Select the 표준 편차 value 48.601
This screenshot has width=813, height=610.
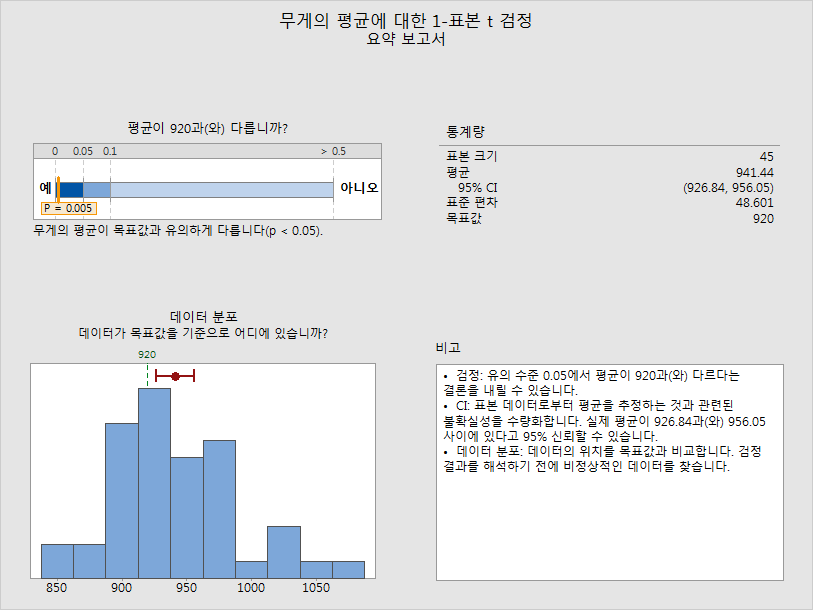tap(753, 202)
